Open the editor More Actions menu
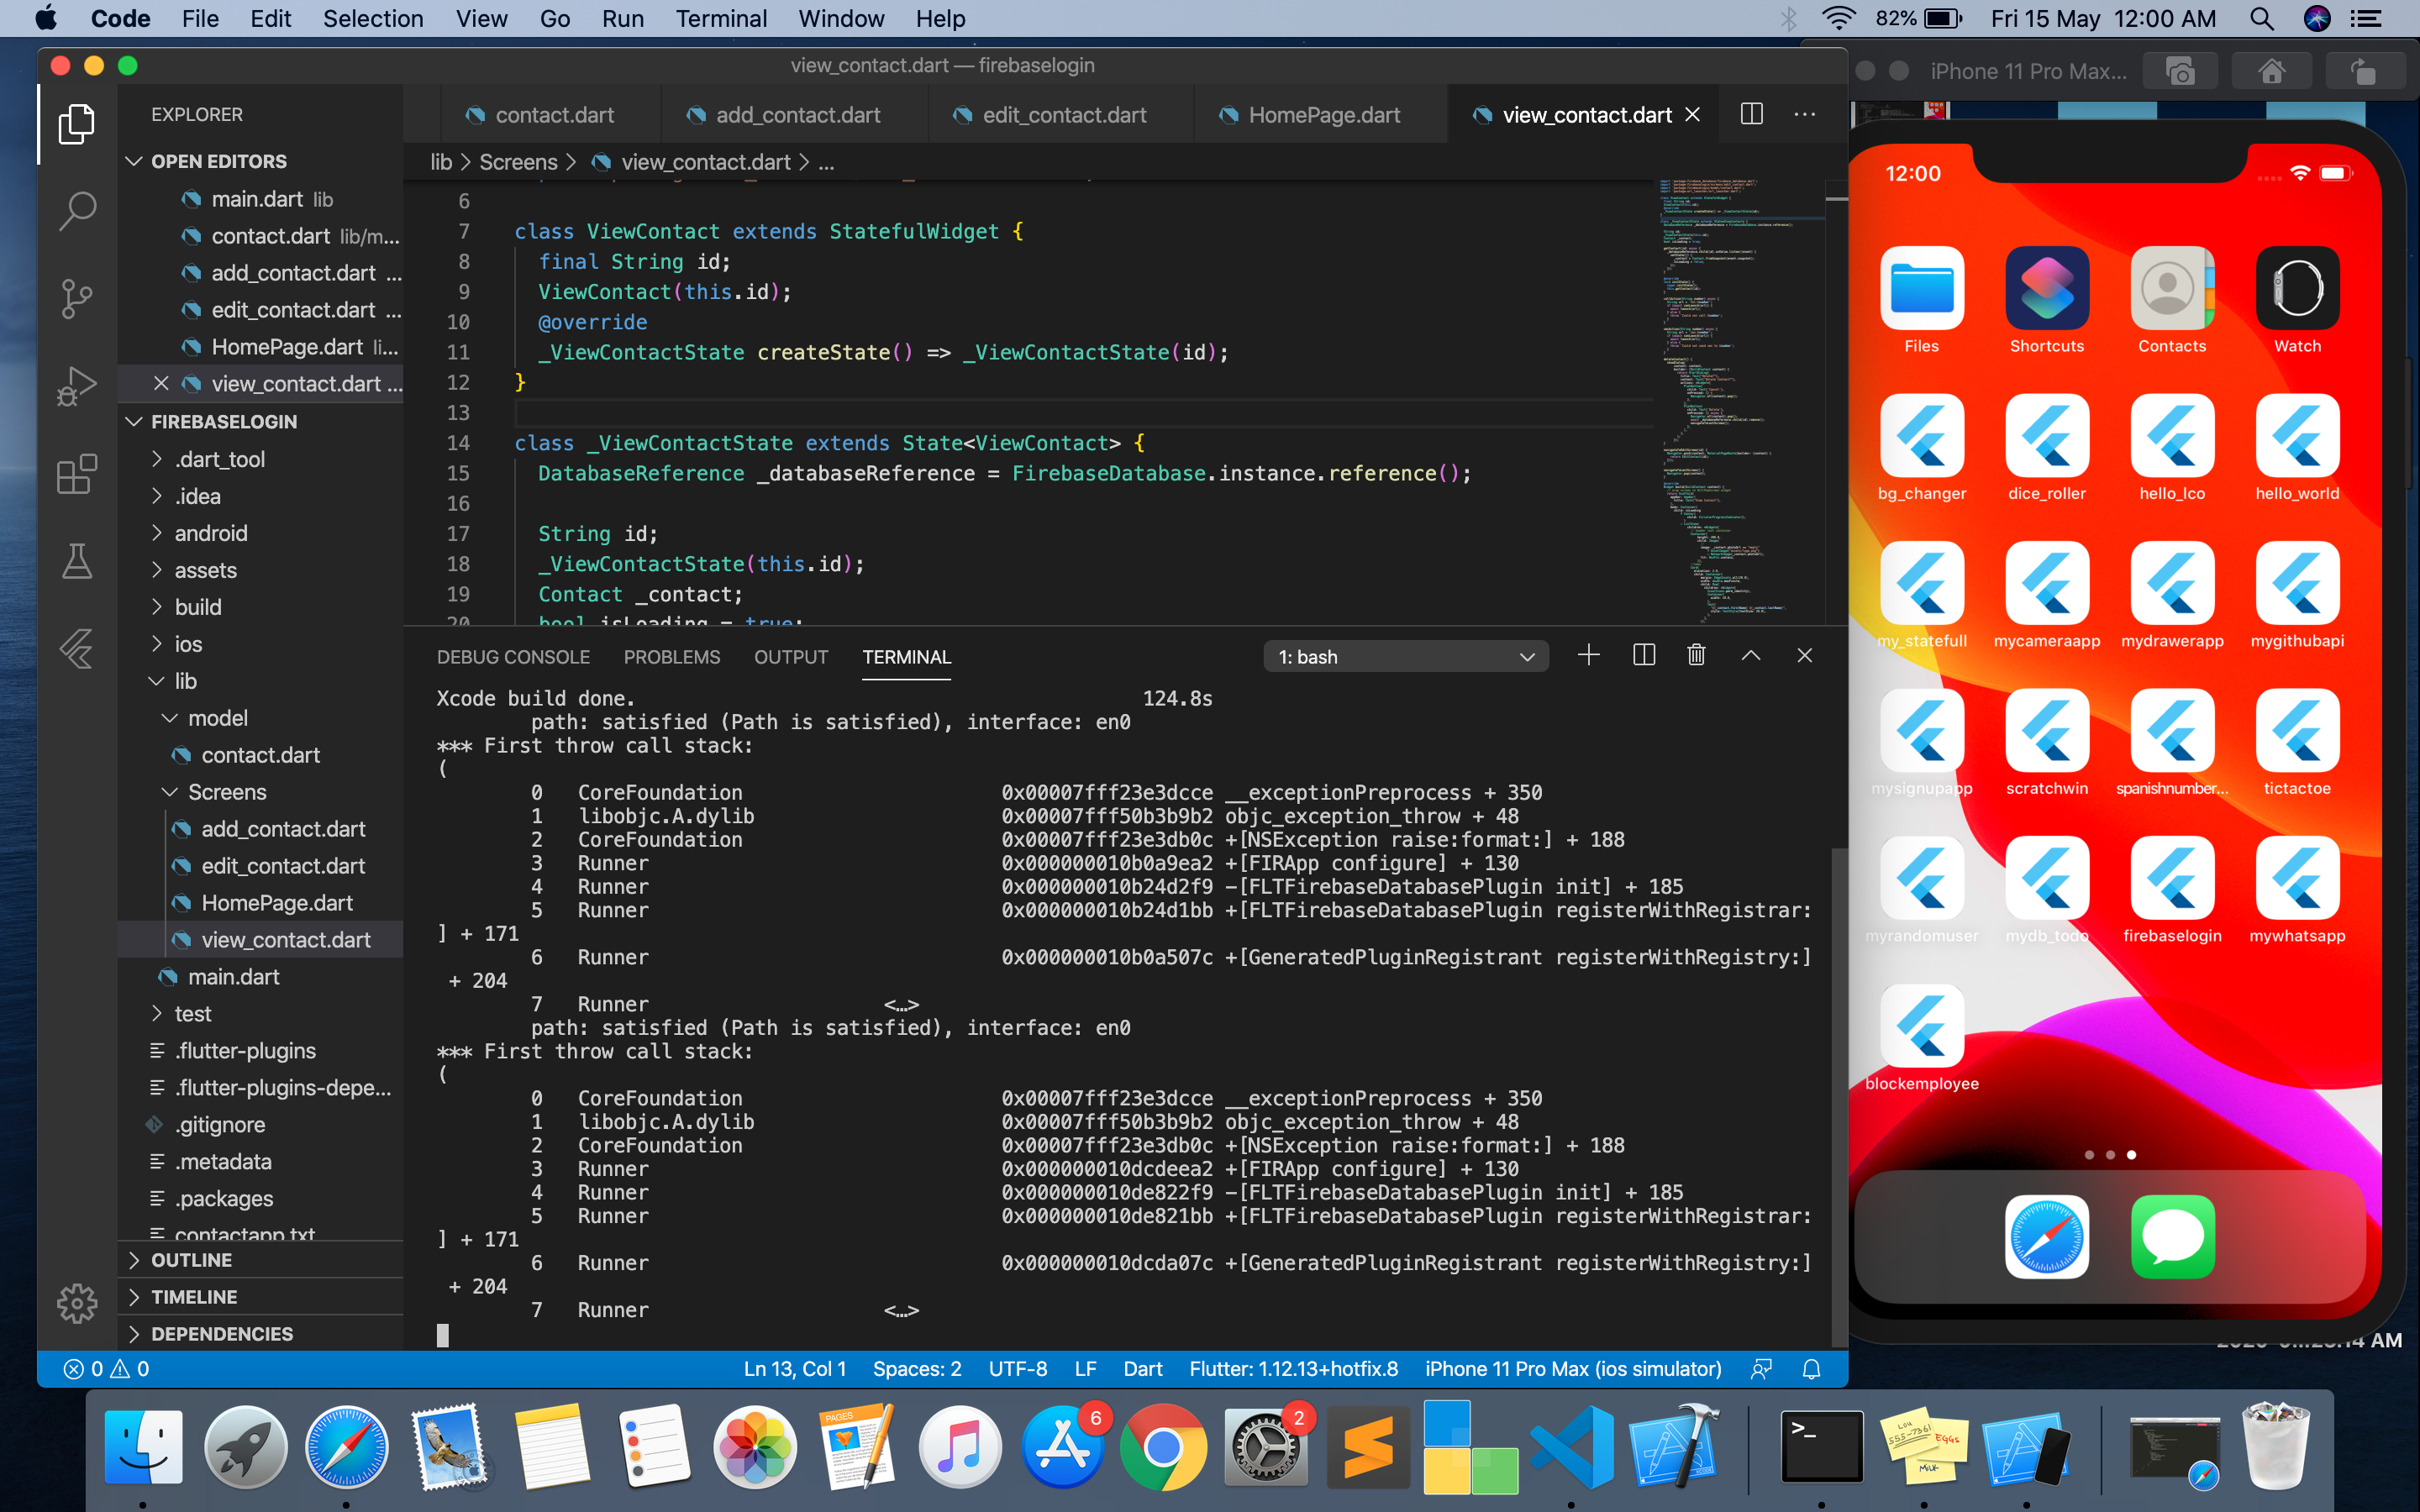The width and height of the screenshot is (2420, 1512). pos(1805,114)
